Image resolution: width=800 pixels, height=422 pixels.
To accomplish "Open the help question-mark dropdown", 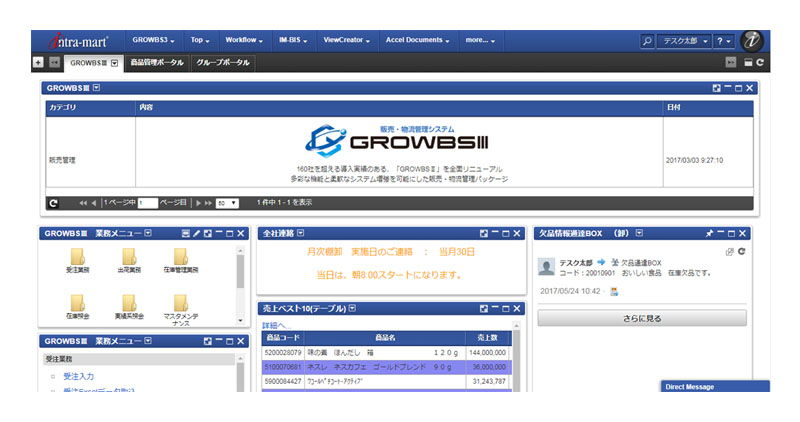I will tap(723, 41).
